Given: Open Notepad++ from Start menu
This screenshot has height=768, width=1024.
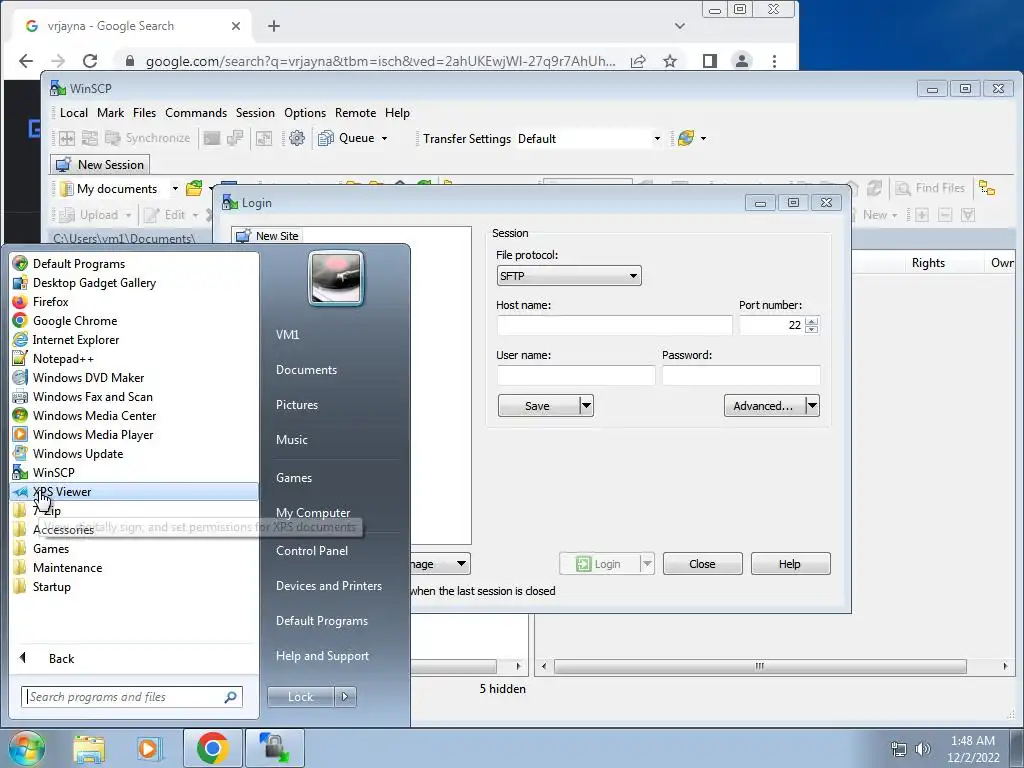Looking at the screenshot, I should (135, 359).
